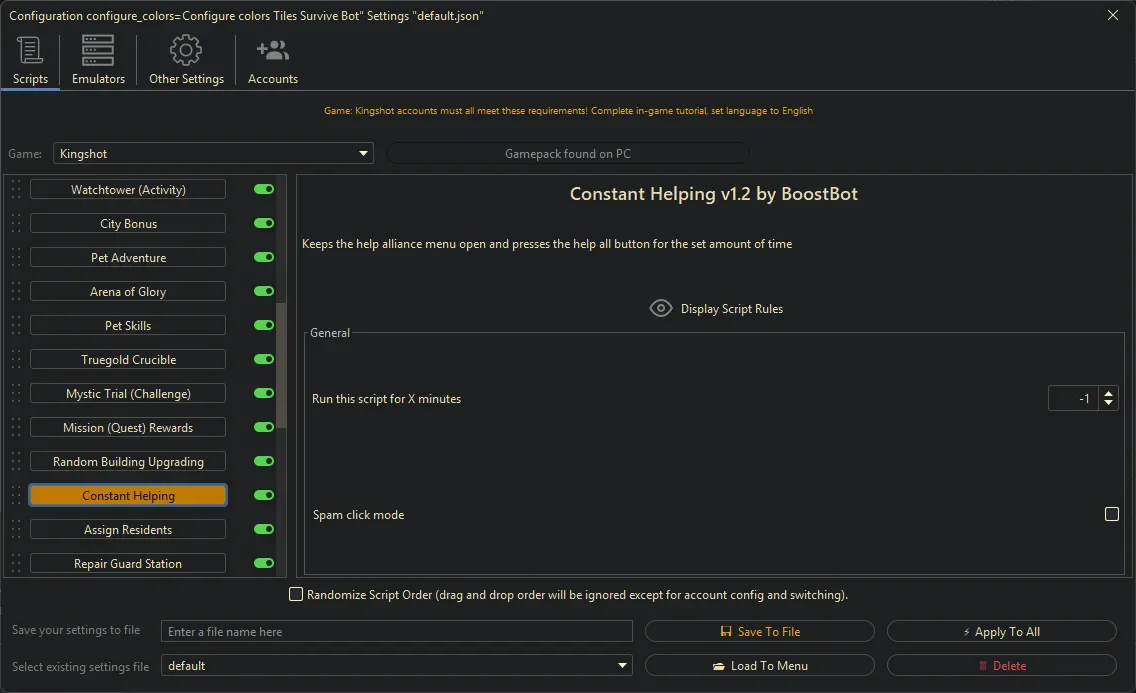The width and height of the screenshot is (1136, 693).
Task: Click the Display Script Rules eye icon
Action: click(x=660, y=308)
